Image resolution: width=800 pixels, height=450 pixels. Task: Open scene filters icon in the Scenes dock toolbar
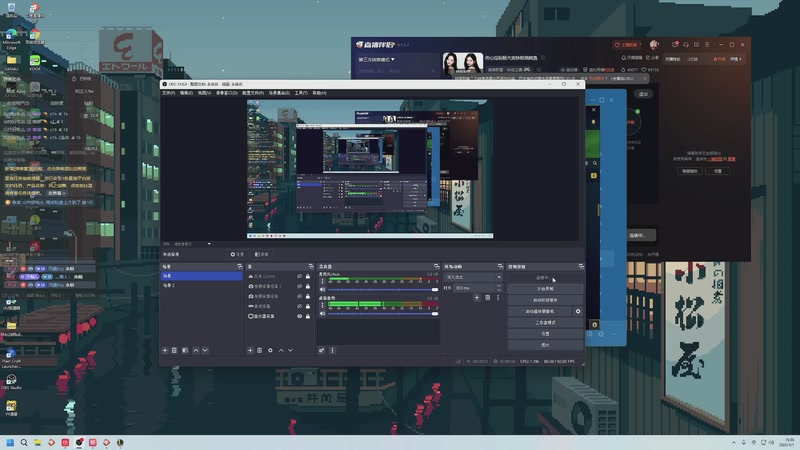coord(185,351)
